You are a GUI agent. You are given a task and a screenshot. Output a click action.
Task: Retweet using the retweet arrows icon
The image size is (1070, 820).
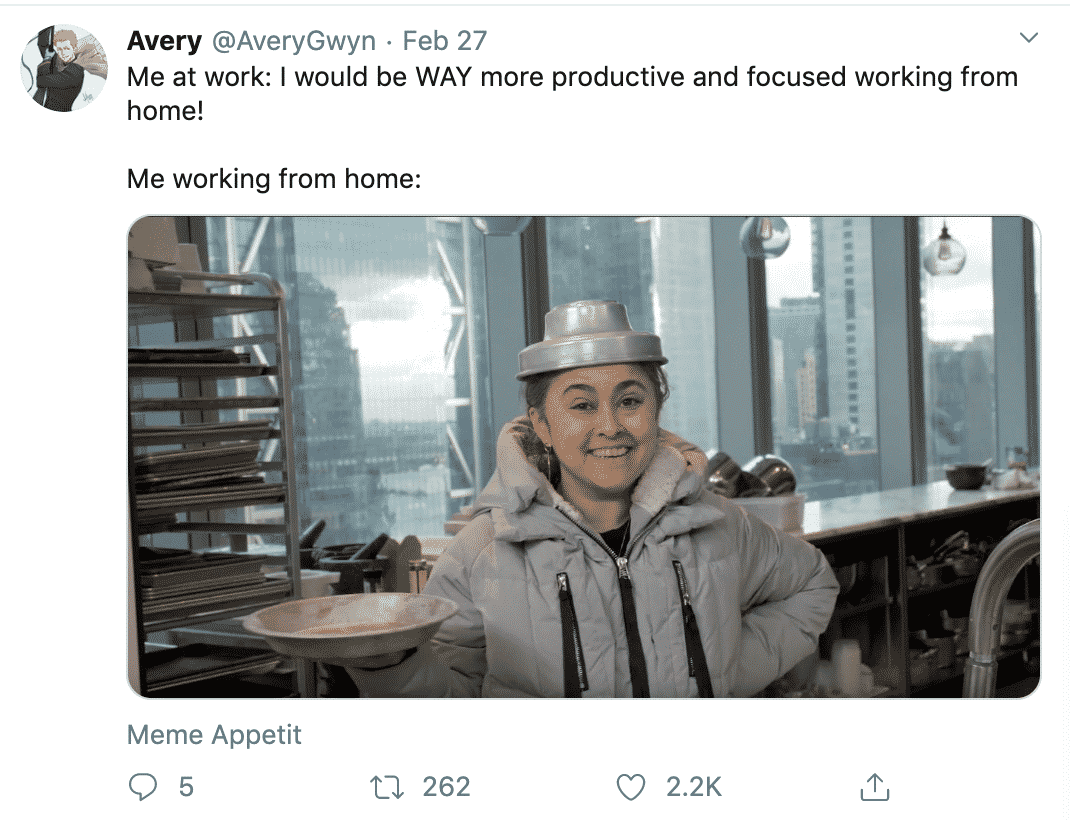[386, 787]
